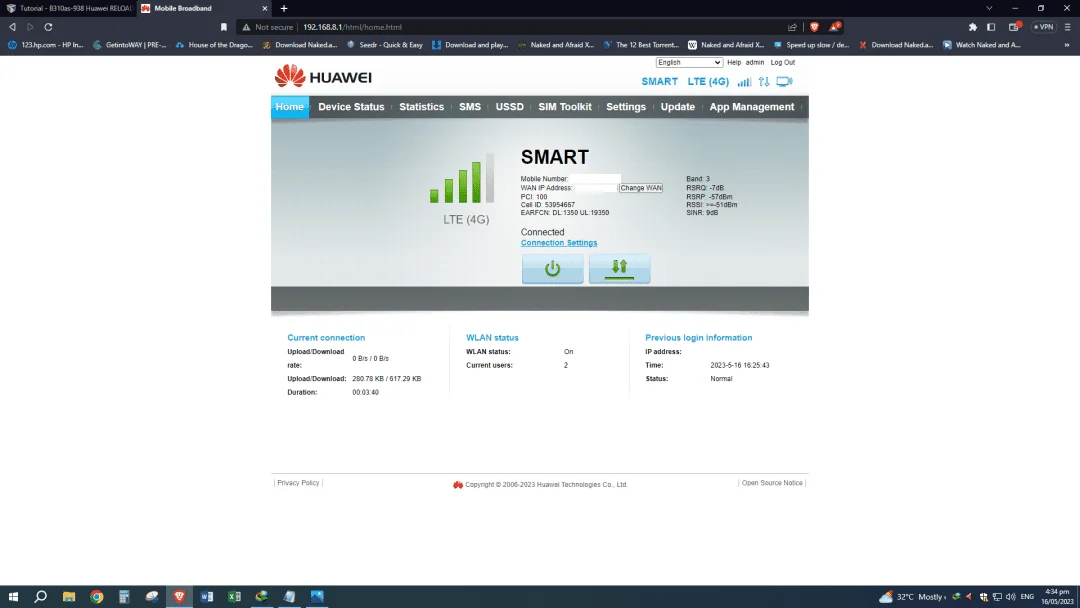Reload the page
The width and height of the screenshot is (1080, 608).
[48, 27]
